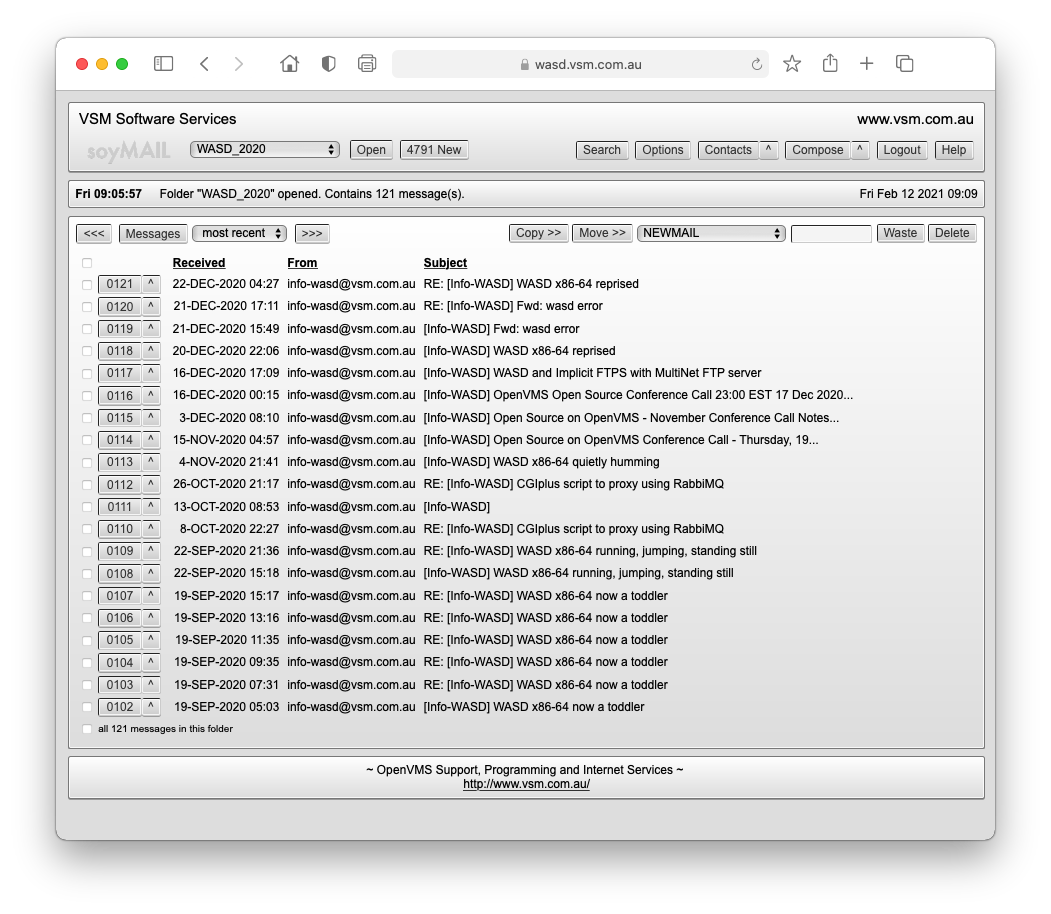1051x914 pixels.
Task: Click the Messages button
Action: (153, 233)
